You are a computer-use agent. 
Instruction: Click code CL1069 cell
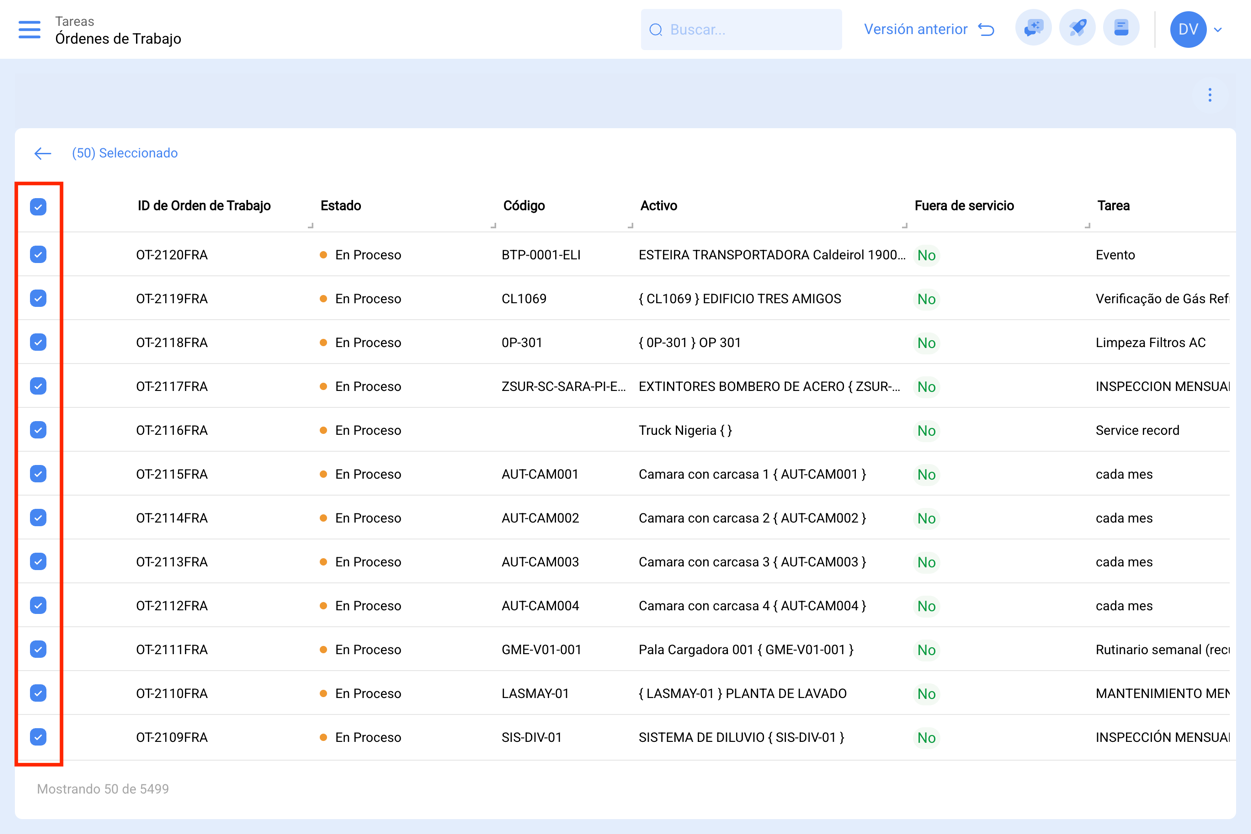pyautogui.click(x=524, y=299)
